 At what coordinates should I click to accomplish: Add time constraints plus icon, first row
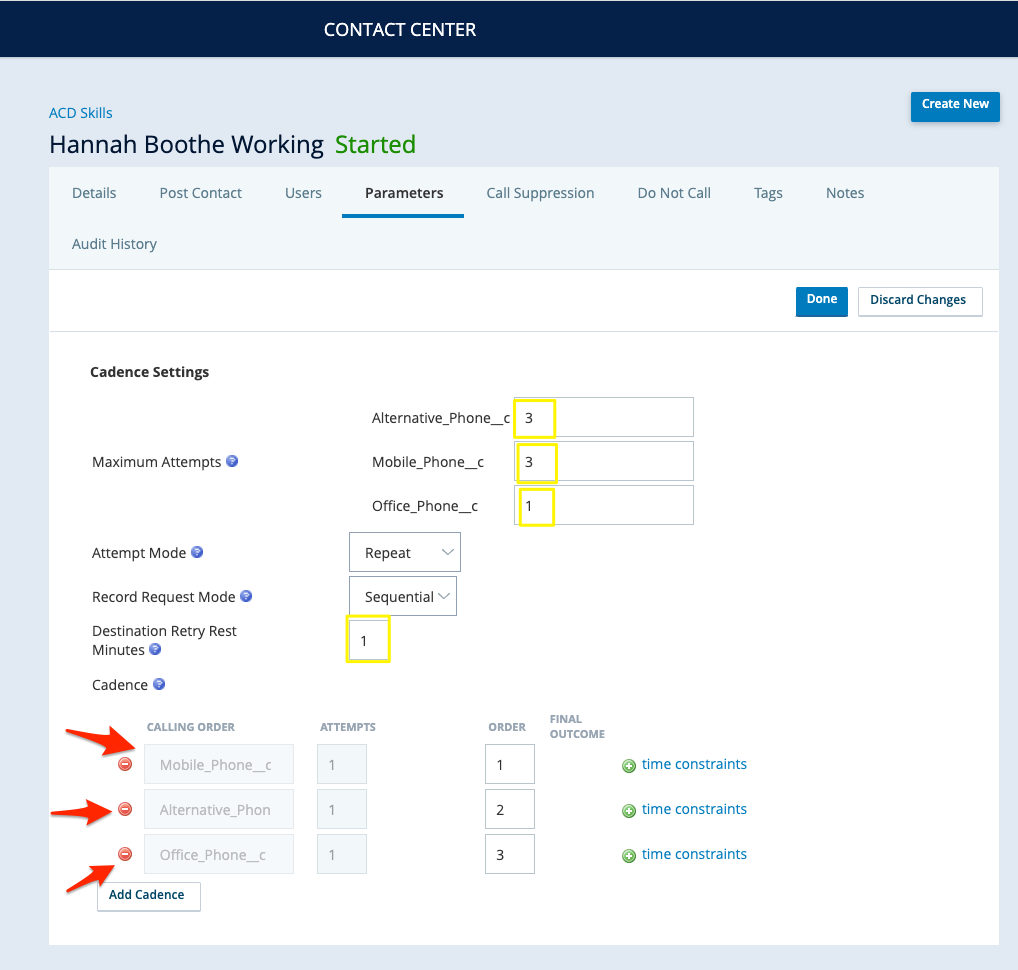629,766
